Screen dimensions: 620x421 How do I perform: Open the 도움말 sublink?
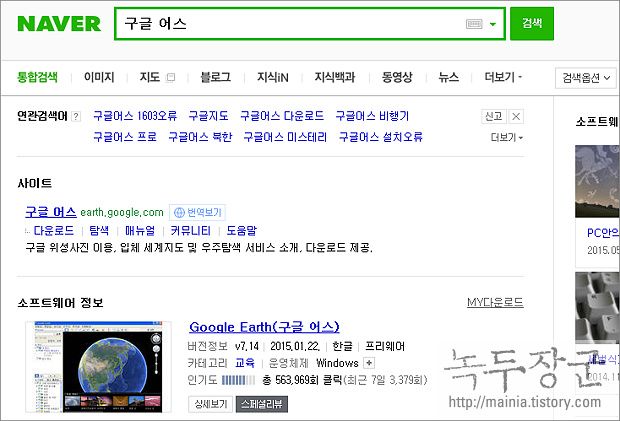pos(242,230)
